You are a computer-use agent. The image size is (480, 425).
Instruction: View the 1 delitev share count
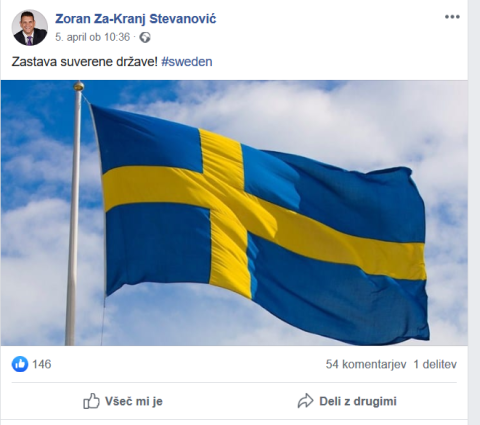[435, 364]
